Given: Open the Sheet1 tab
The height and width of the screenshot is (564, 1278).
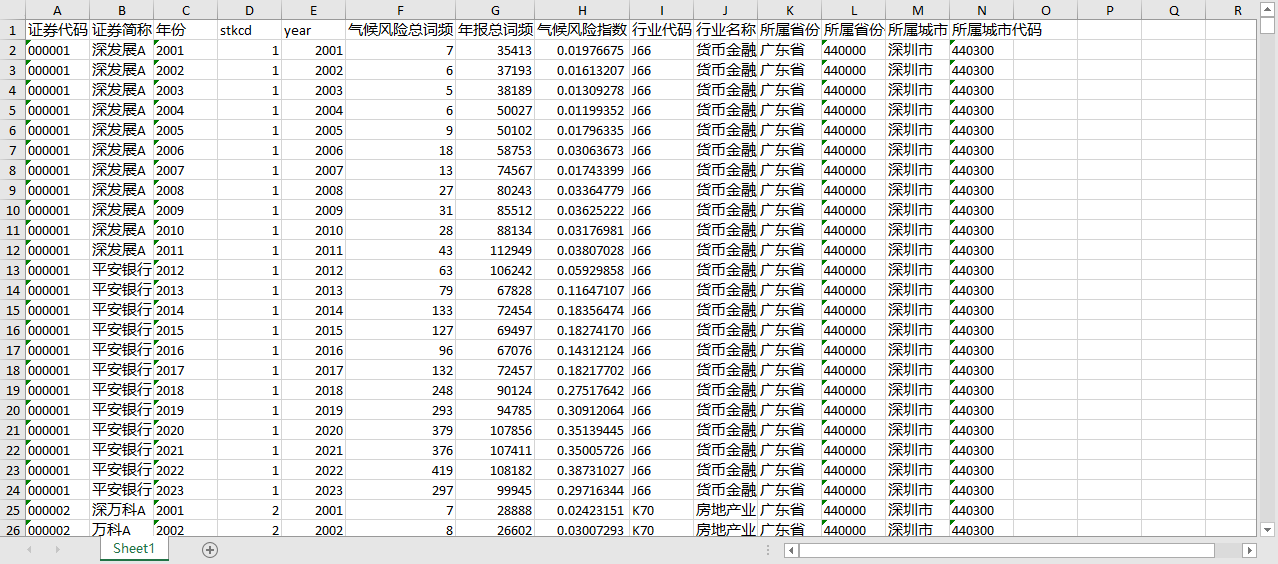Looking at the screenshot, I should (134, 549).
